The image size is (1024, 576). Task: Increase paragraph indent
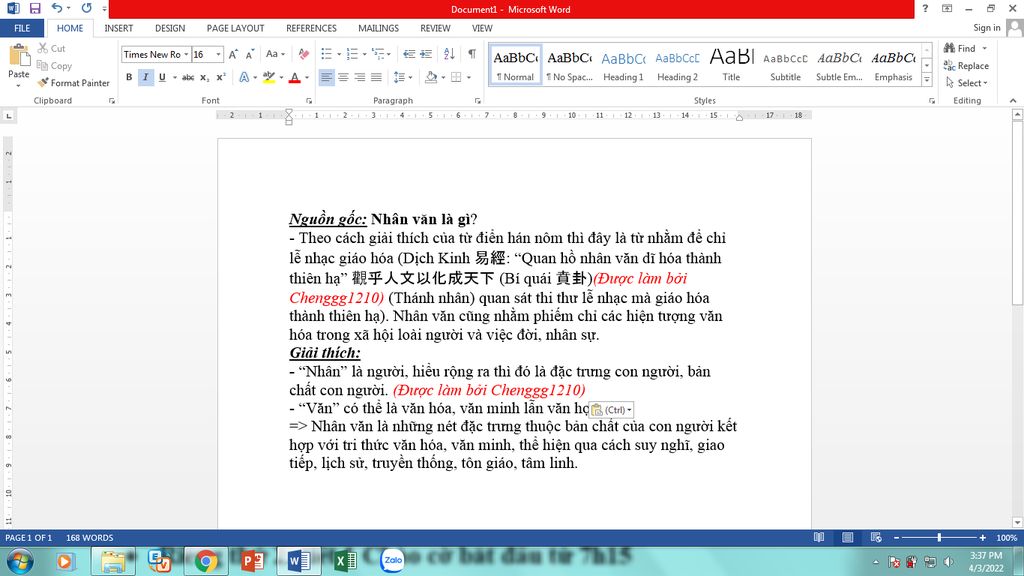426,54
